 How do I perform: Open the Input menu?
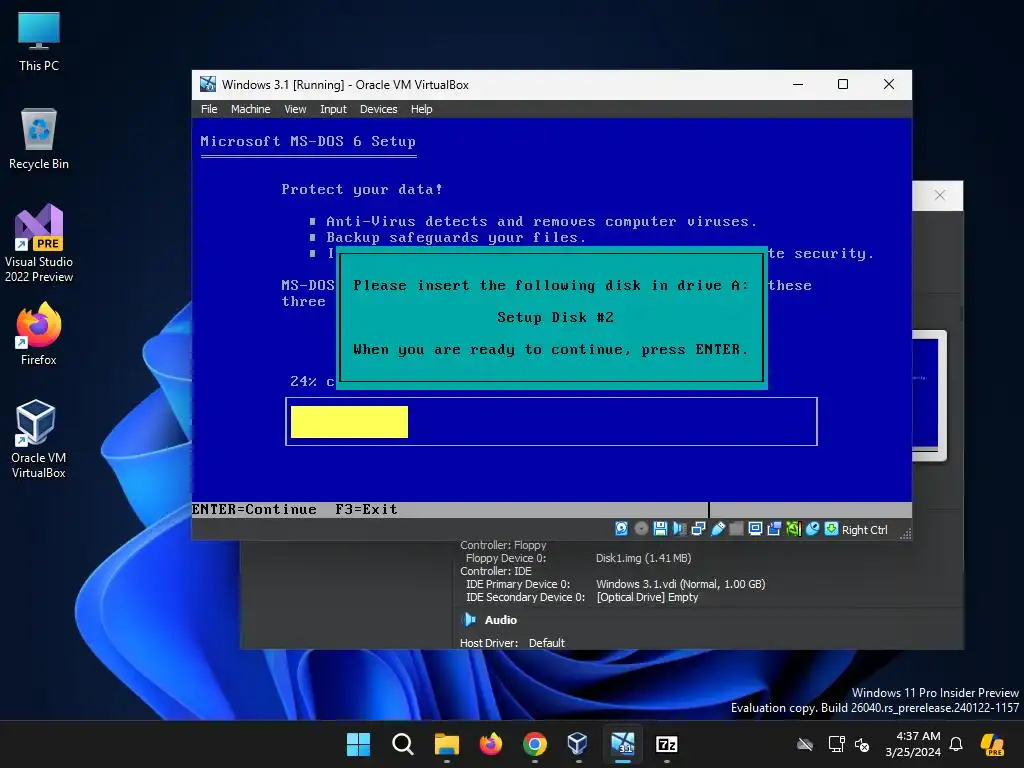pyautogui.click(x=333, y=109)
